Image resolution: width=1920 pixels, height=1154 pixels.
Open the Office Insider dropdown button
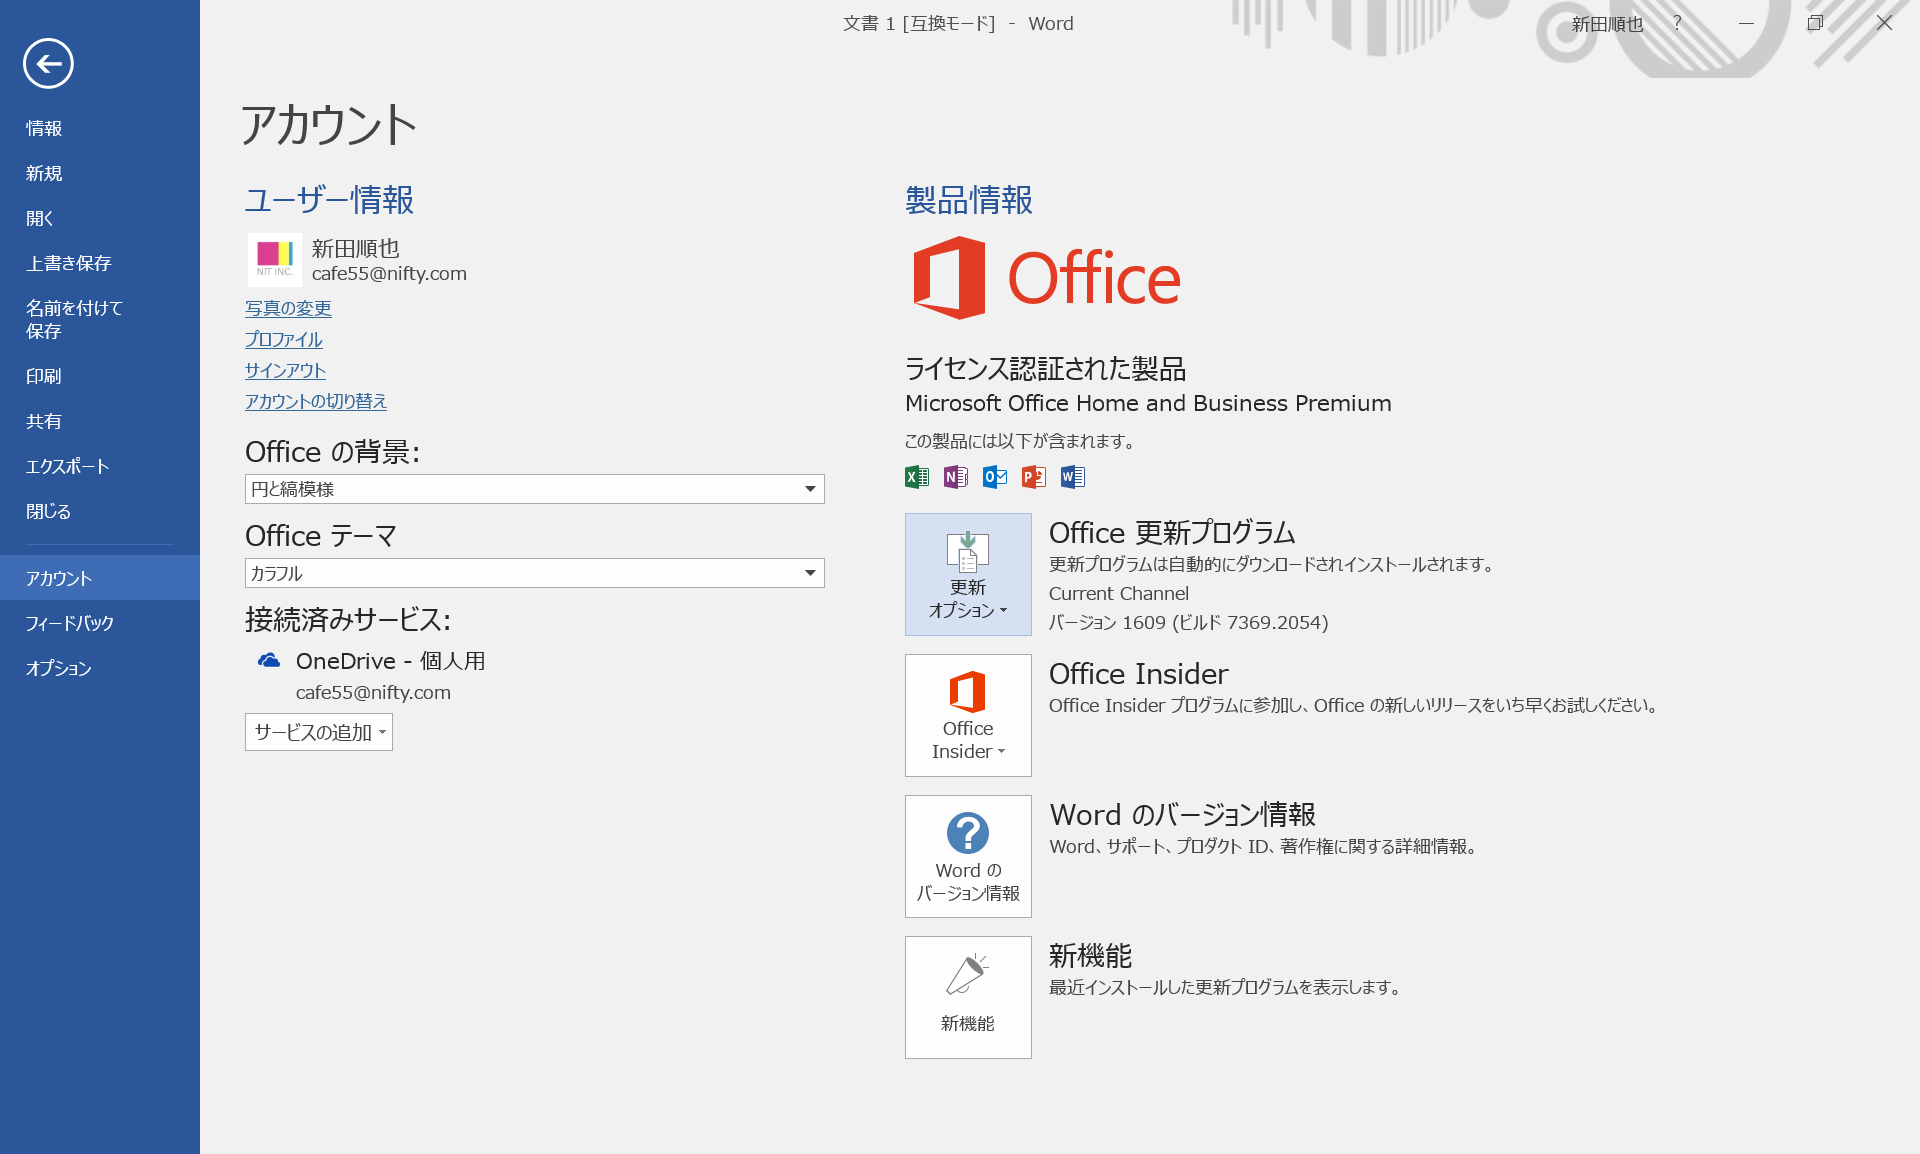(967, 716)
